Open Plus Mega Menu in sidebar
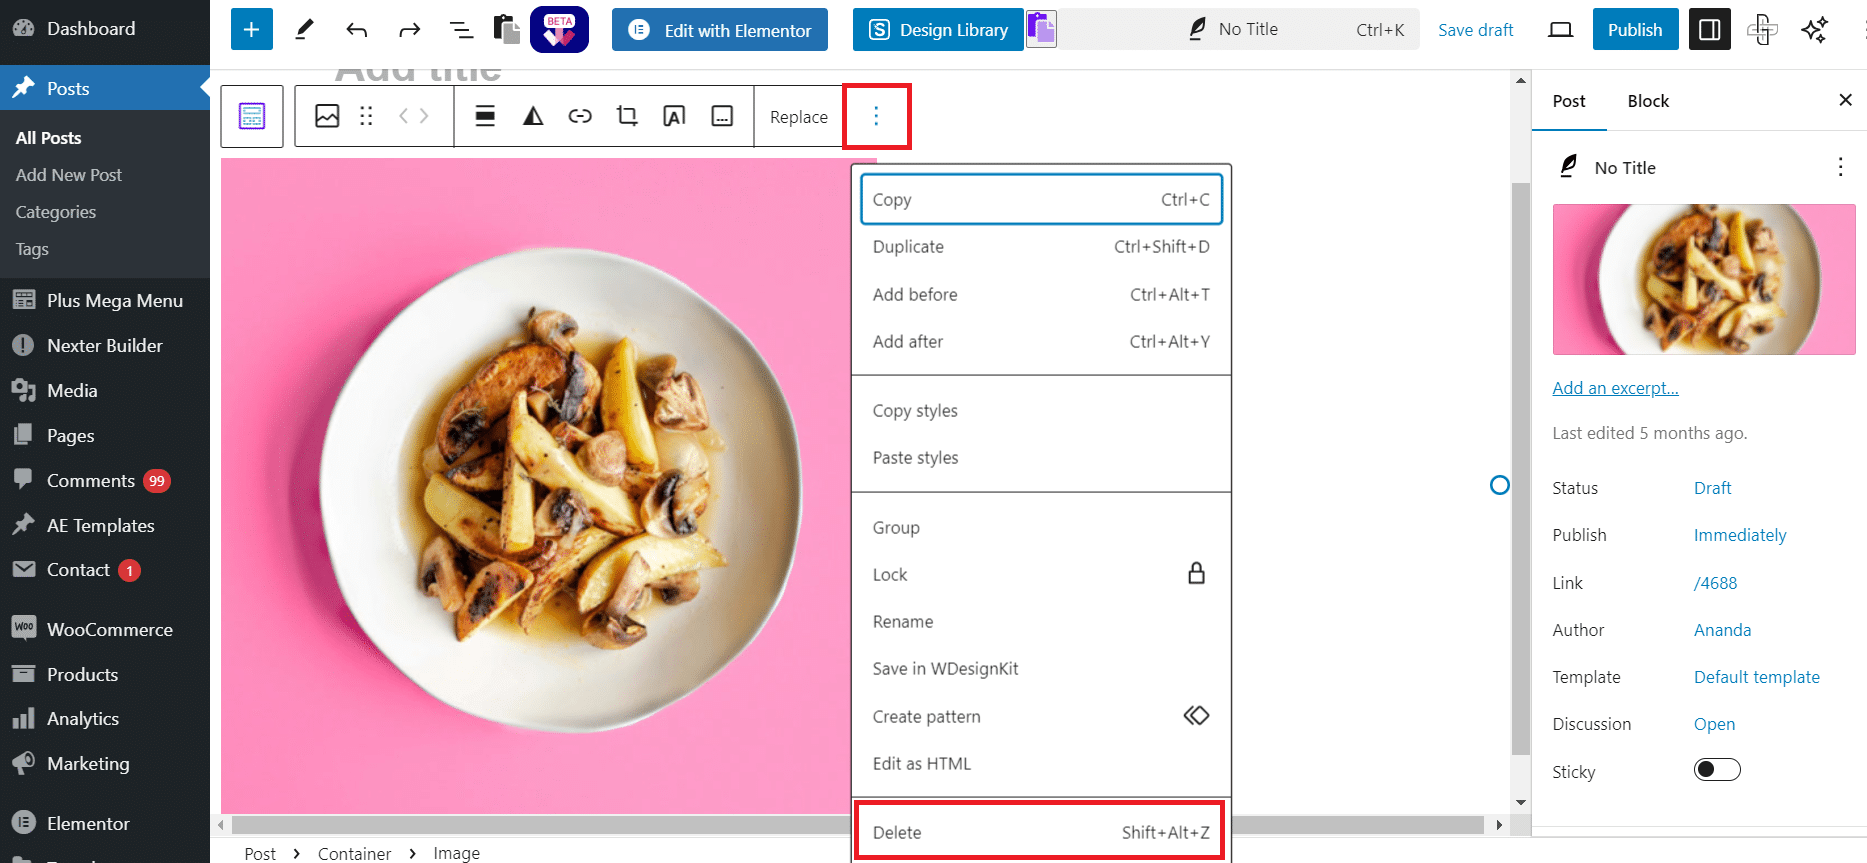Image resolution: width=1867 pixels, height=863 pixels. [x=105, y=300]
